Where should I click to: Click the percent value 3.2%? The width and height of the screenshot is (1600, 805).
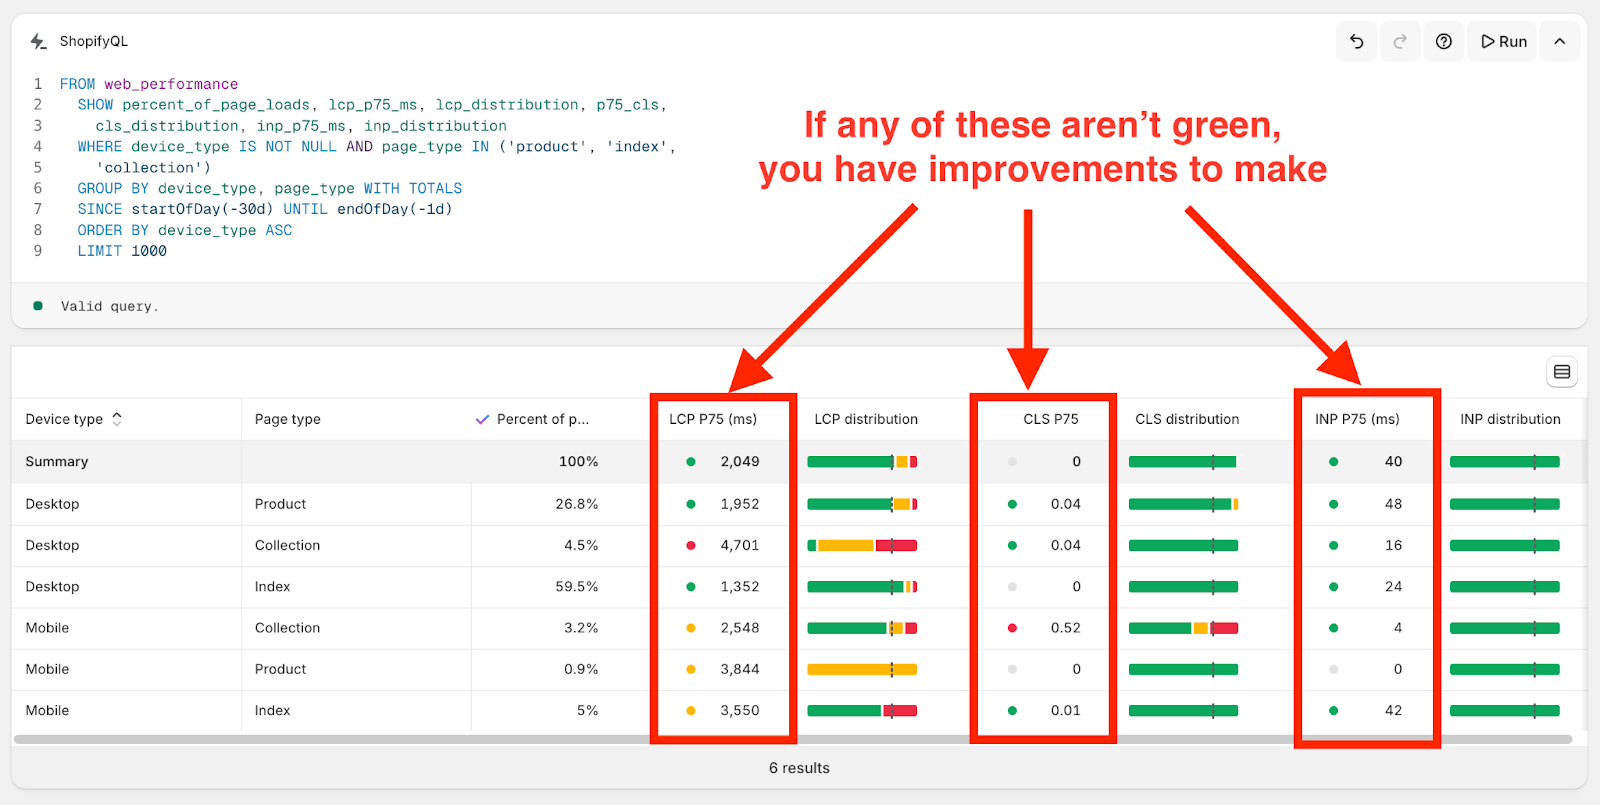pos(581,628)
